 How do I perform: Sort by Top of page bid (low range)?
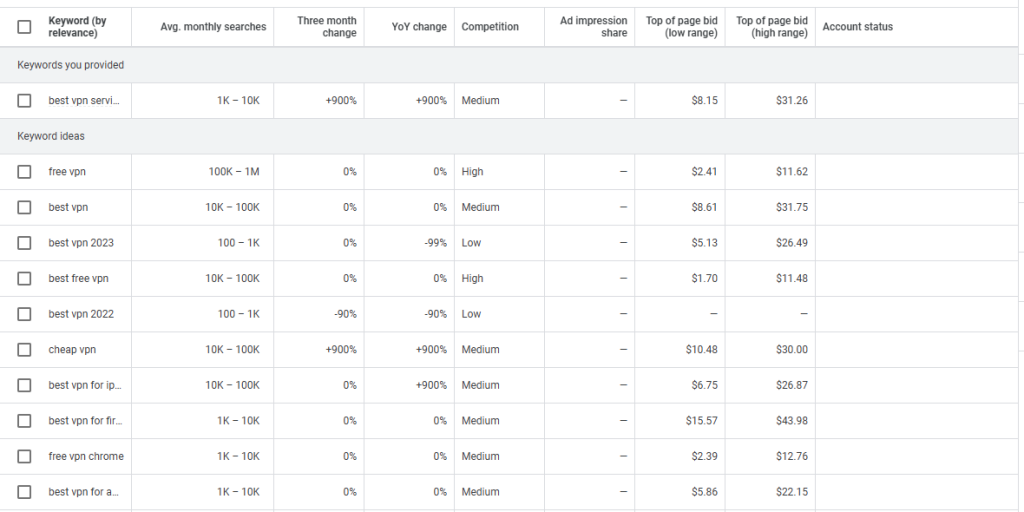[682, 27]
